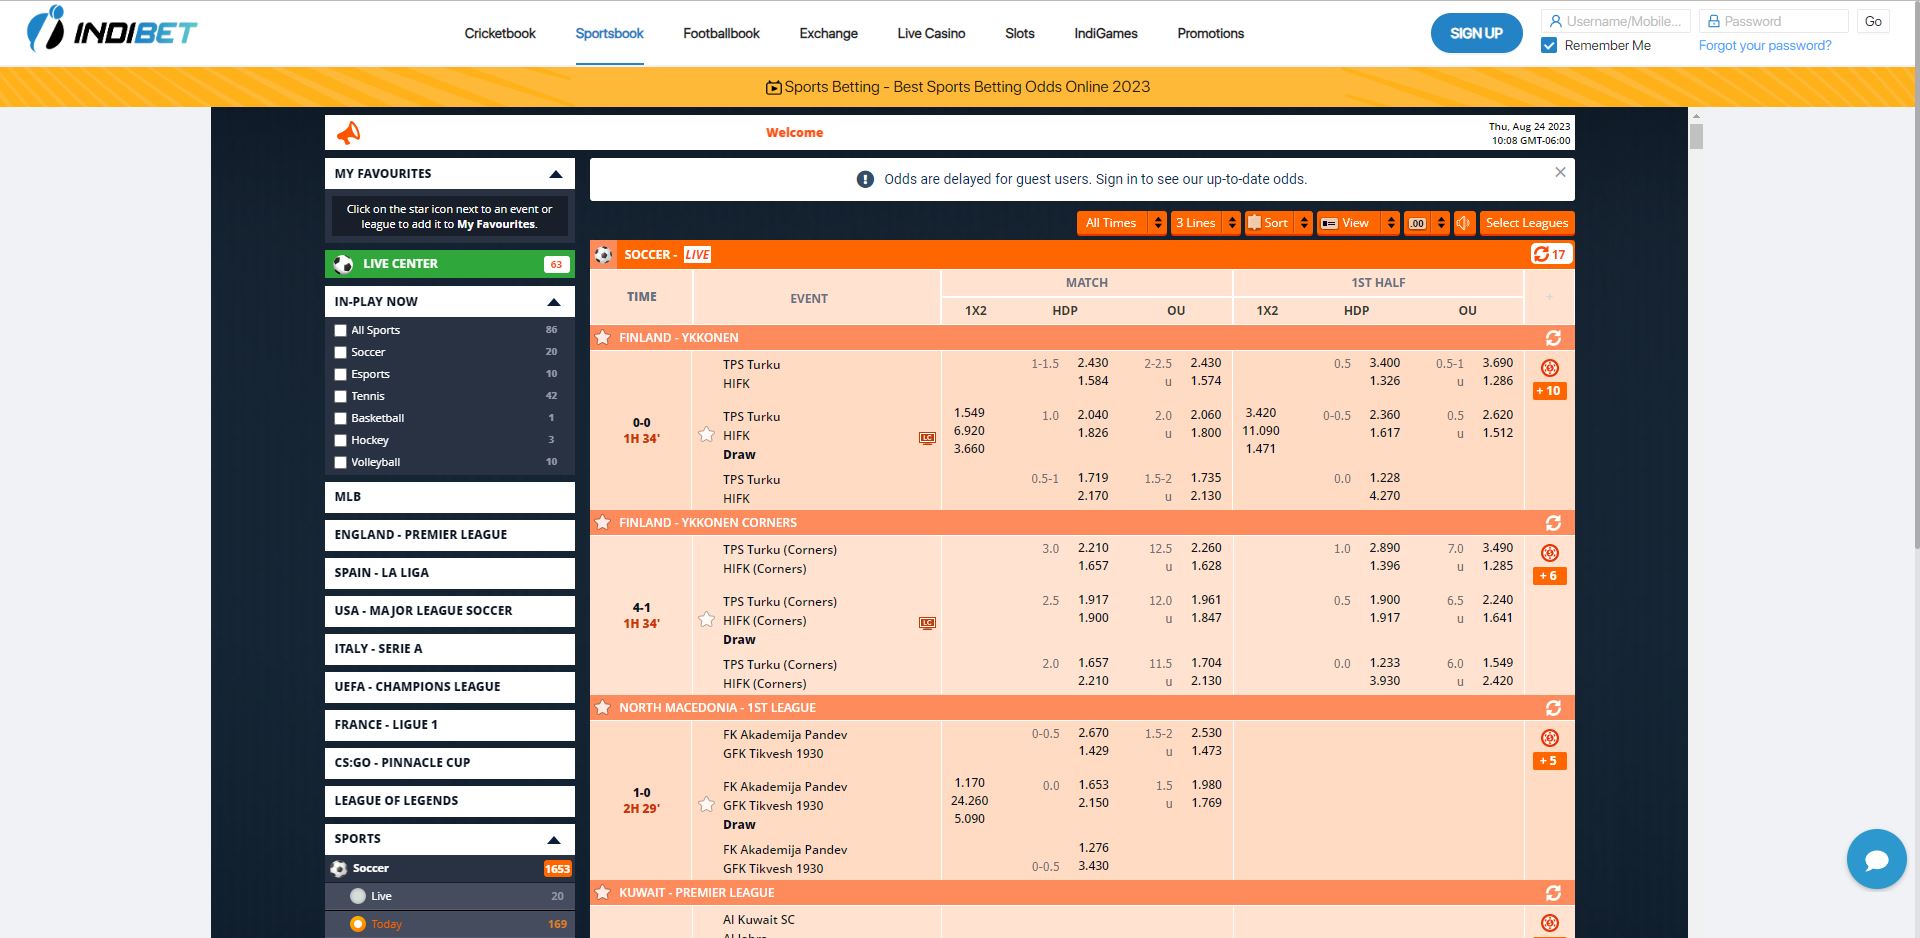Refresh Kuwait - Premier League odds

pyautogui.click(x=1553, y=893)
